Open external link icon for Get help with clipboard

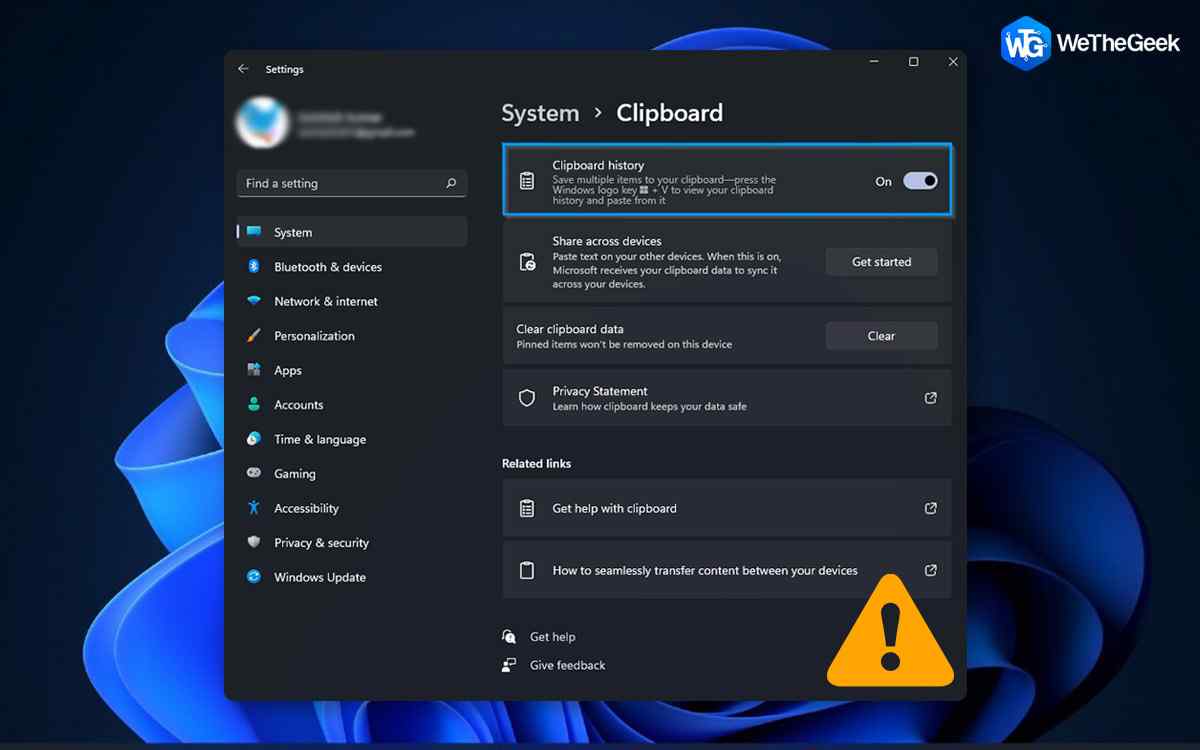pos(931,508)
